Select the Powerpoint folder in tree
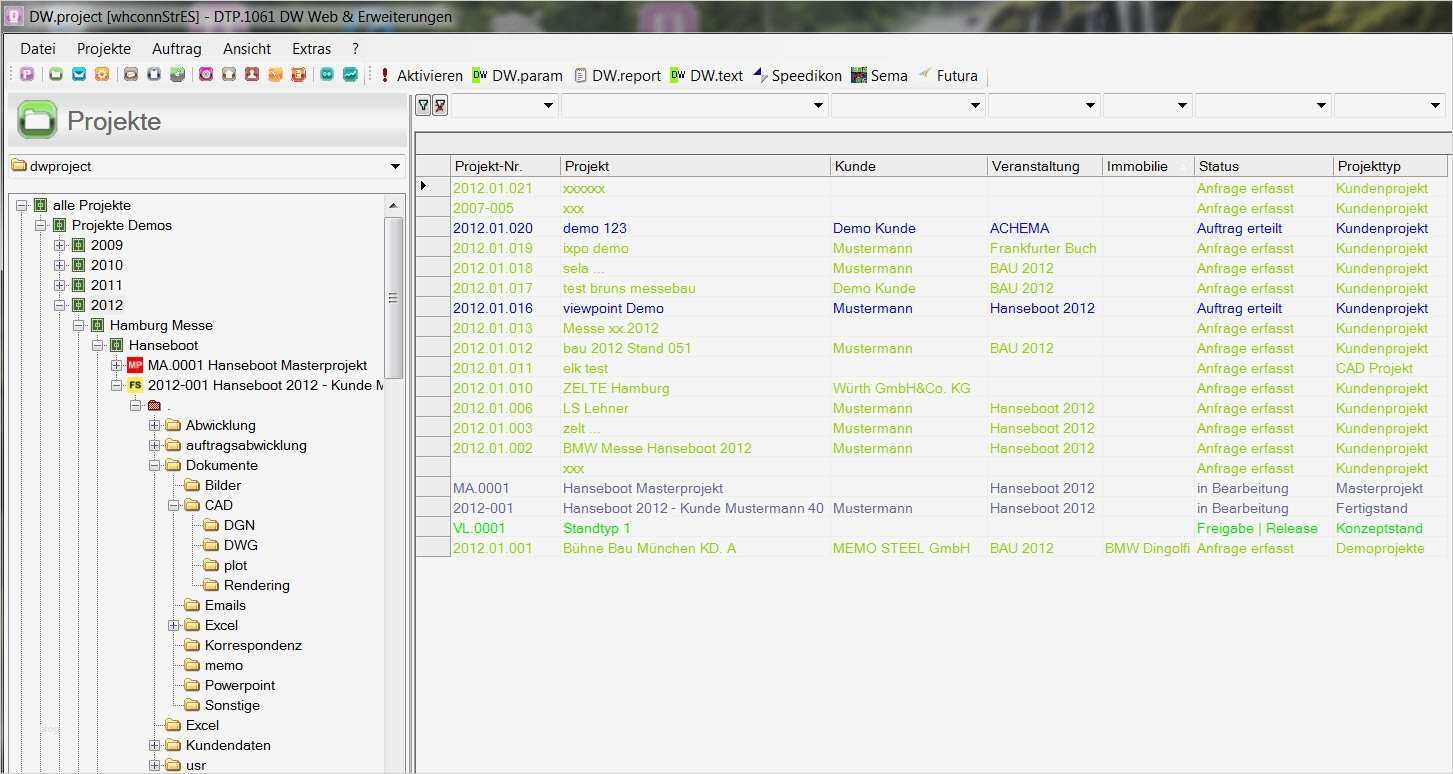 [x=240, y=685]
